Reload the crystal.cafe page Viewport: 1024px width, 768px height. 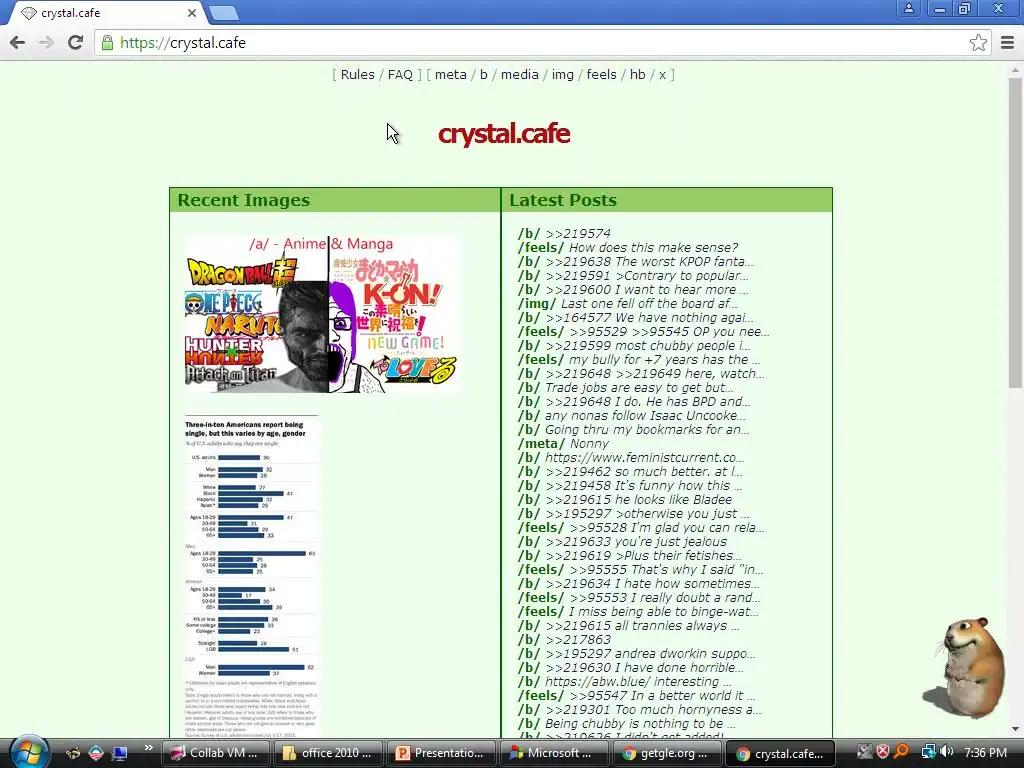[x=76, y=43]
